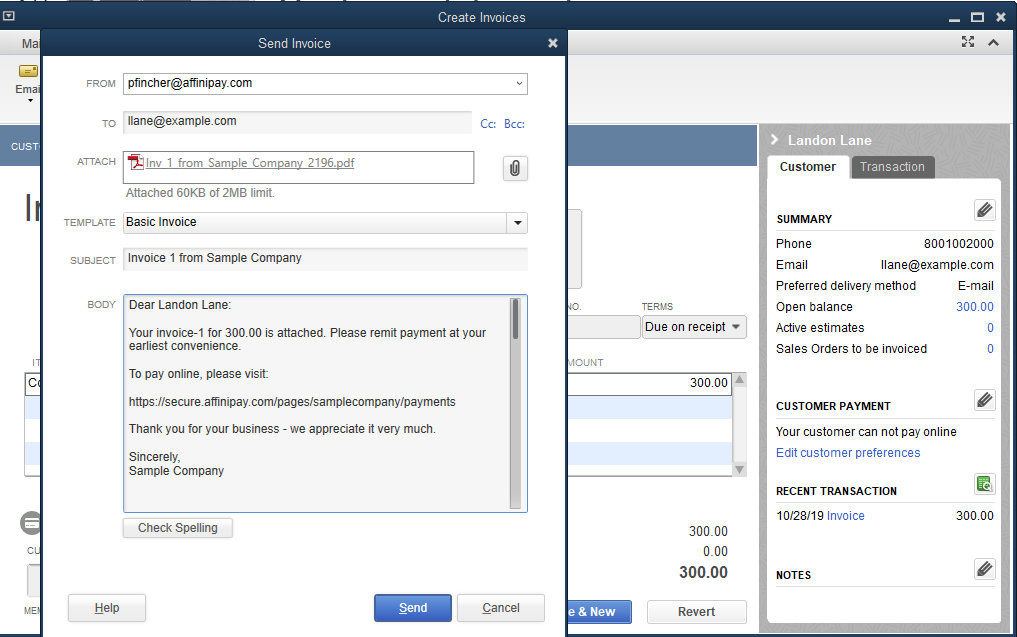
Task: Edit the Summary section pencil icon
Action: coord(984,210)
